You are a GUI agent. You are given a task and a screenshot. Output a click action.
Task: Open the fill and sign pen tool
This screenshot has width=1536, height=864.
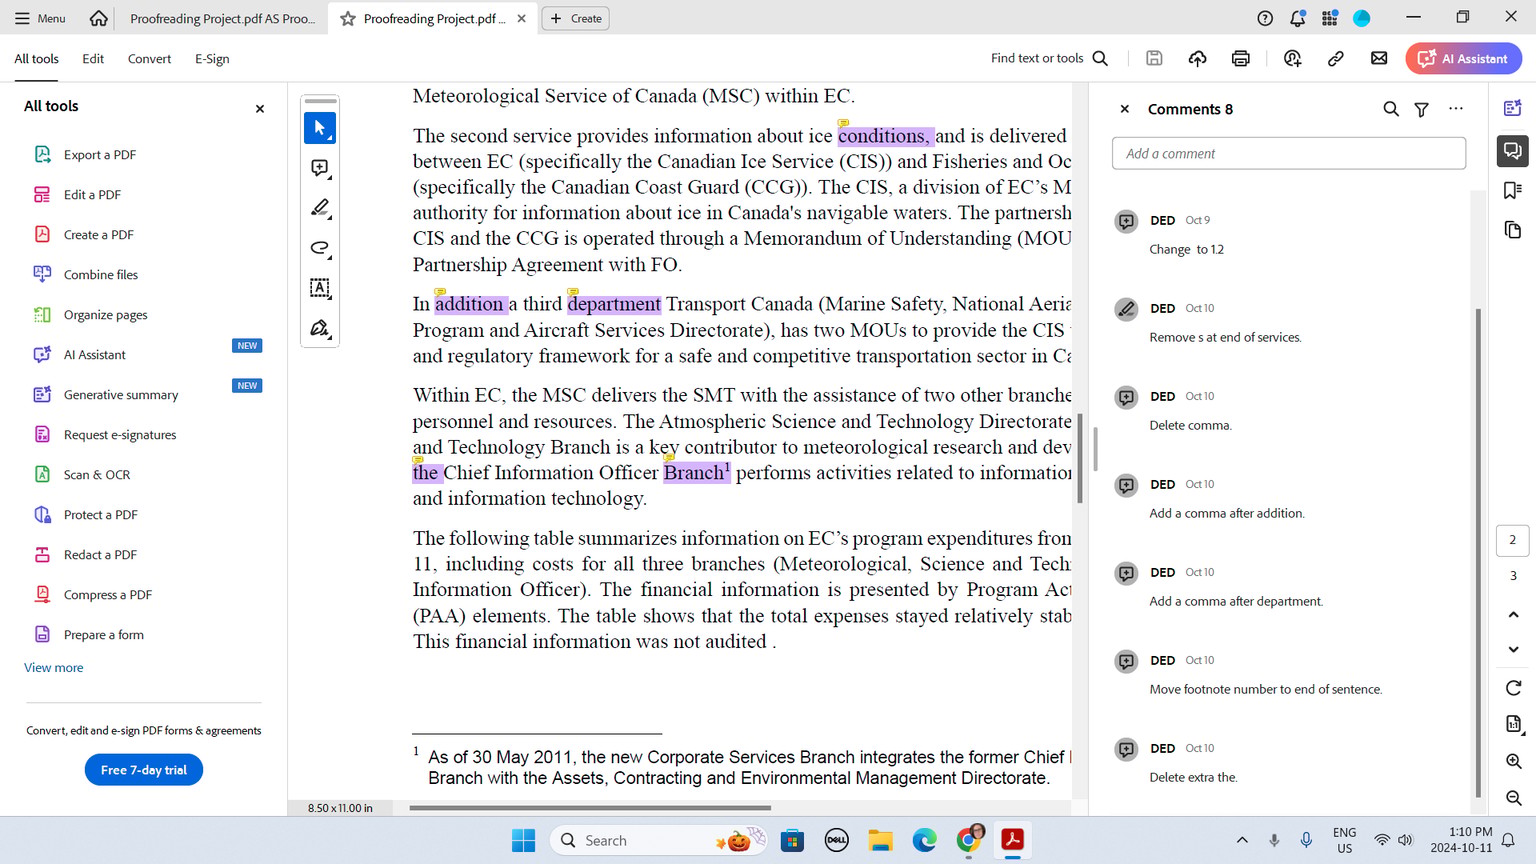click(320, 328)
